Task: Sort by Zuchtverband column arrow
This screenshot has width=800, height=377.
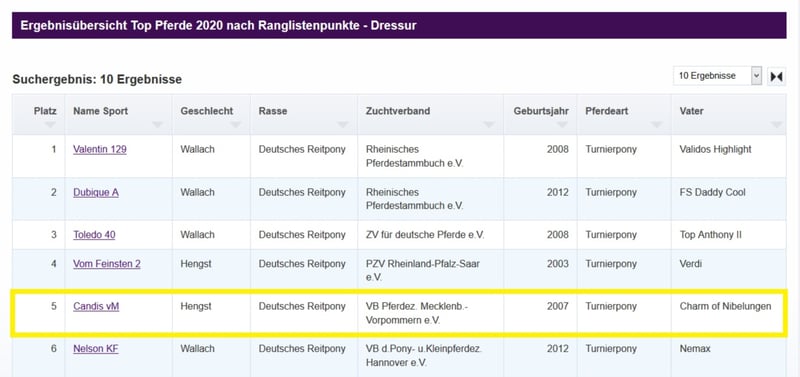Action: coord(489,124)
